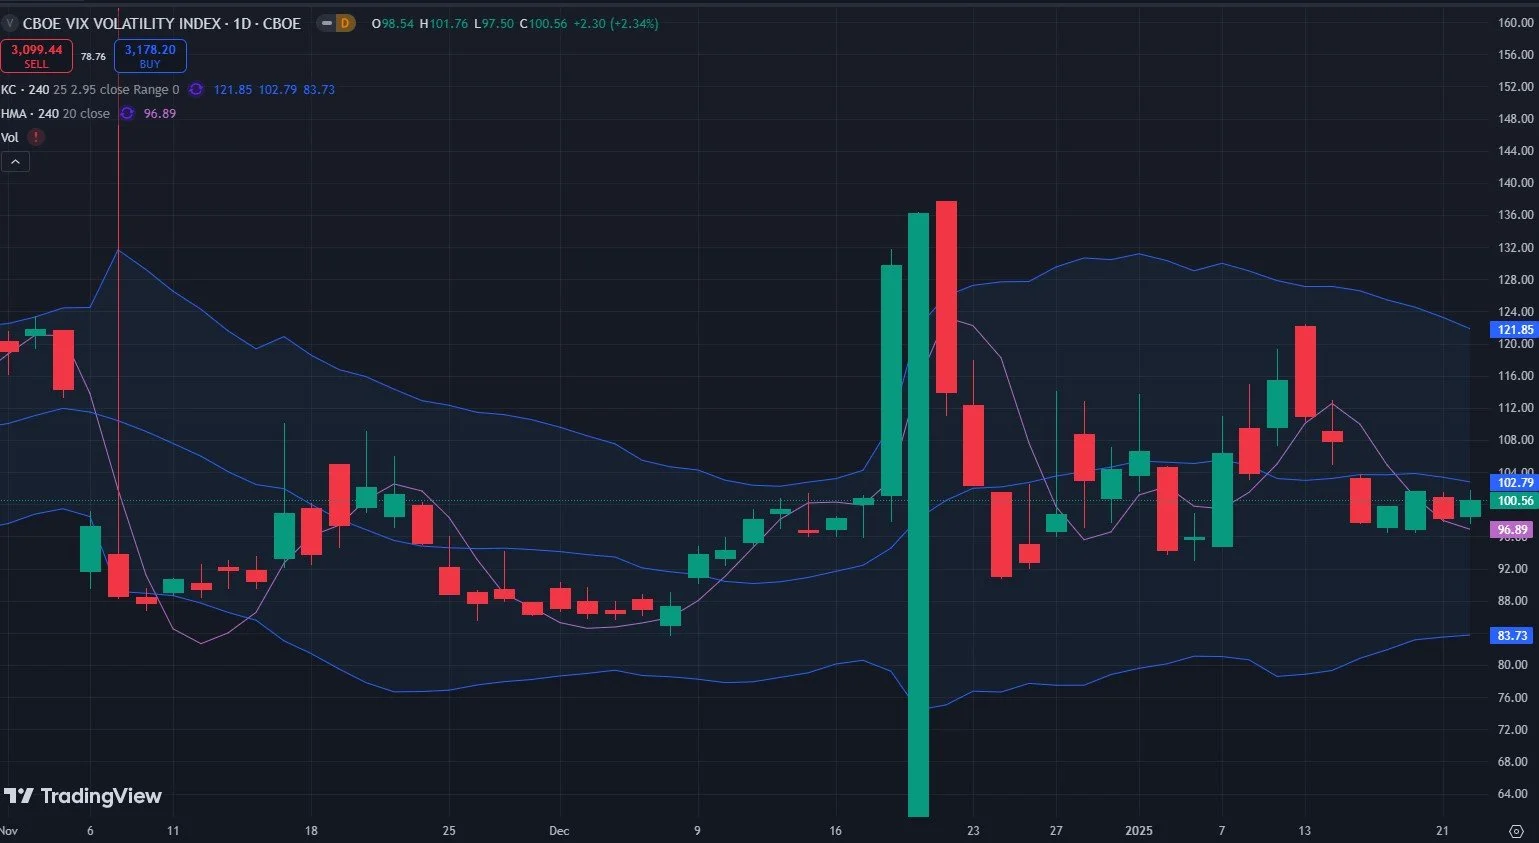Click the 2025 label on time axis
Image resolution: width=1539 pixels, height=843 pixels.
1139,830
